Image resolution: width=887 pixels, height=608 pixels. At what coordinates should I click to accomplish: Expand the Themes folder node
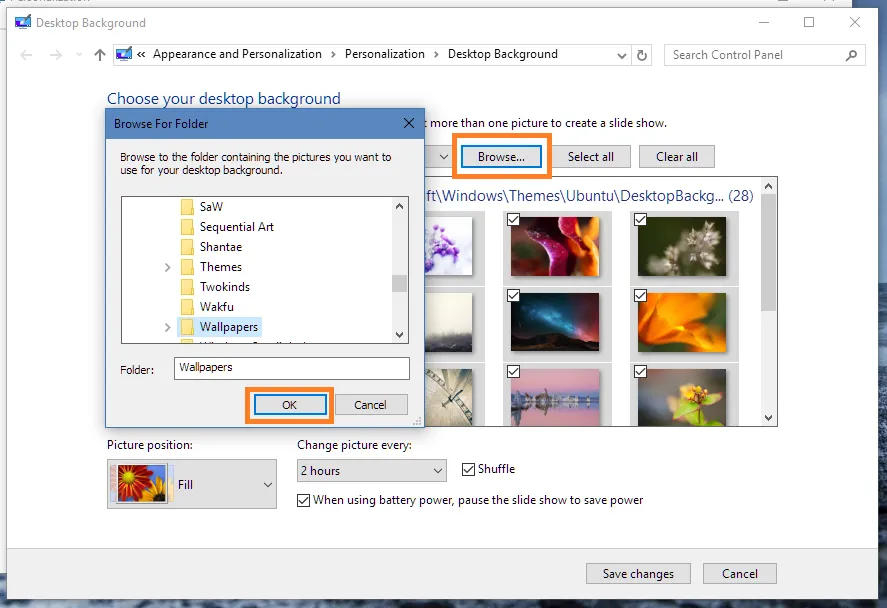point(167,268)
